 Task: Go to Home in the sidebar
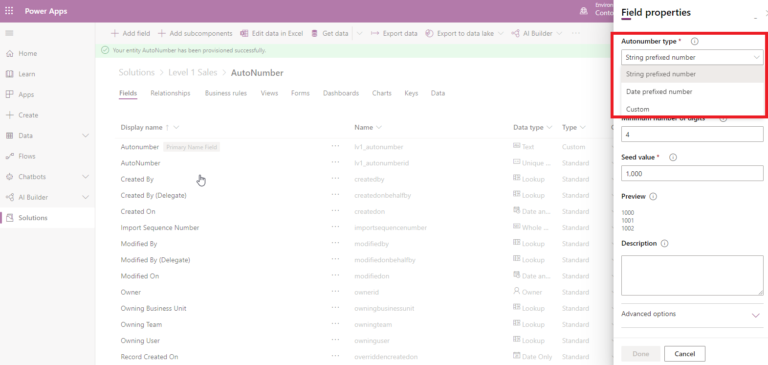click(x=27, y=53)
